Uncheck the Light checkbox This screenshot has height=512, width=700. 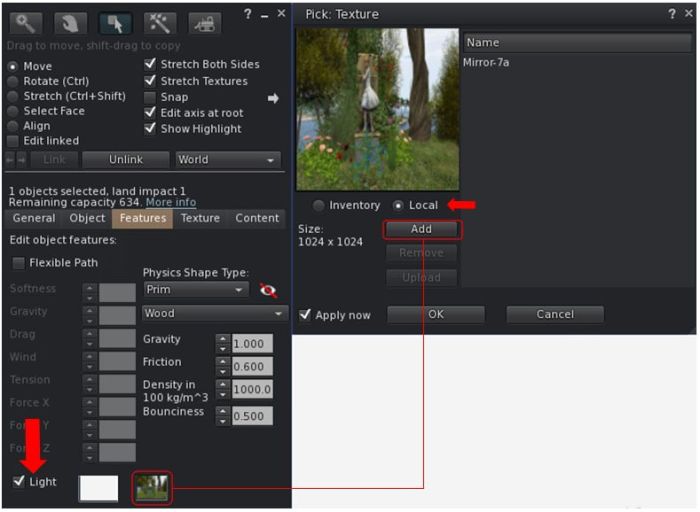pos(19,482)
